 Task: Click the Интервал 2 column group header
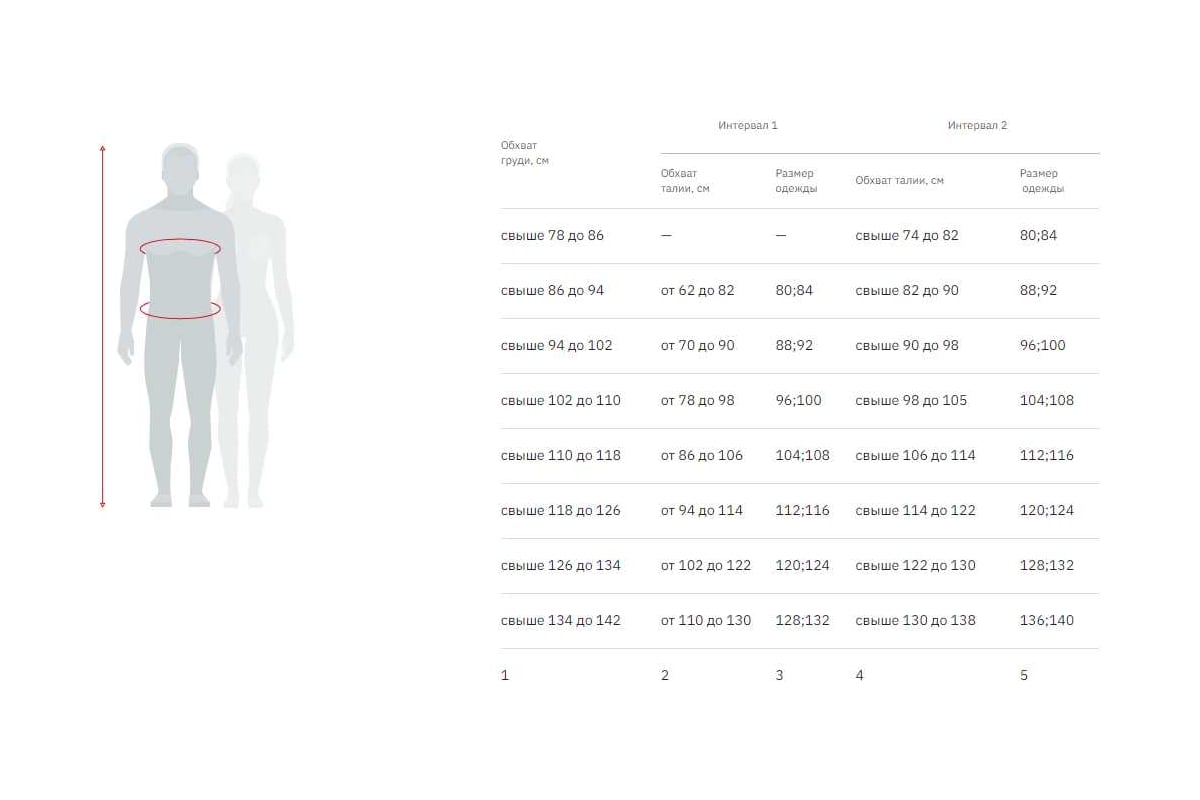[977, 126]
